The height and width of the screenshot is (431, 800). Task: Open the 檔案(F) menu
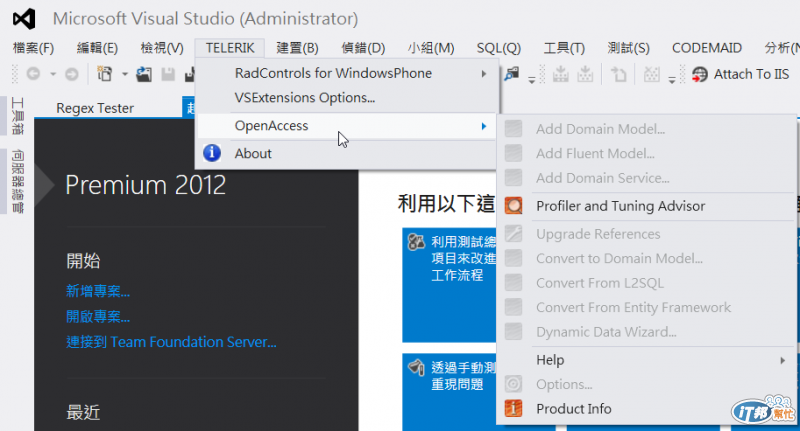33,48
